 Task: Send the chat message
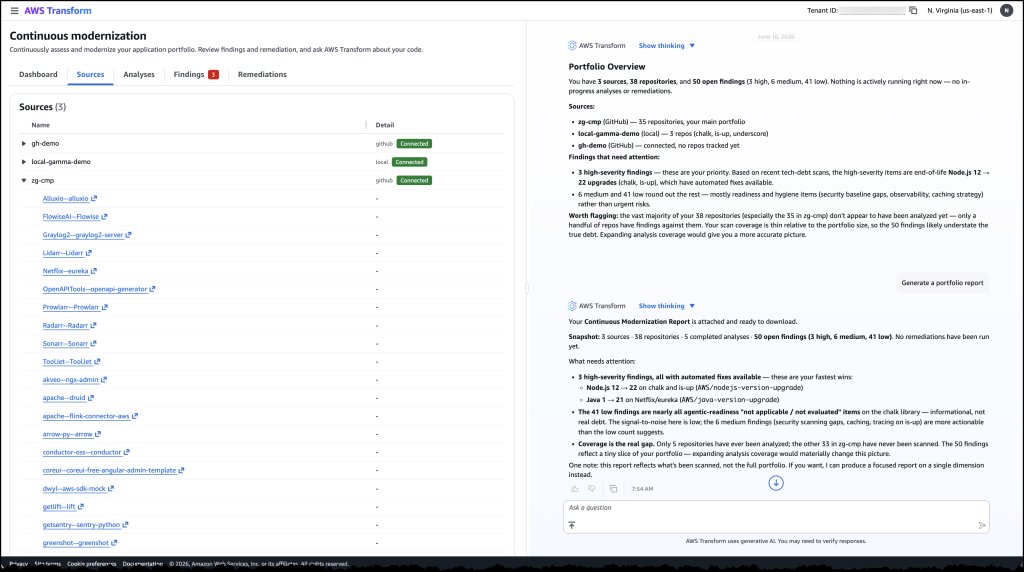click(982, 525)
